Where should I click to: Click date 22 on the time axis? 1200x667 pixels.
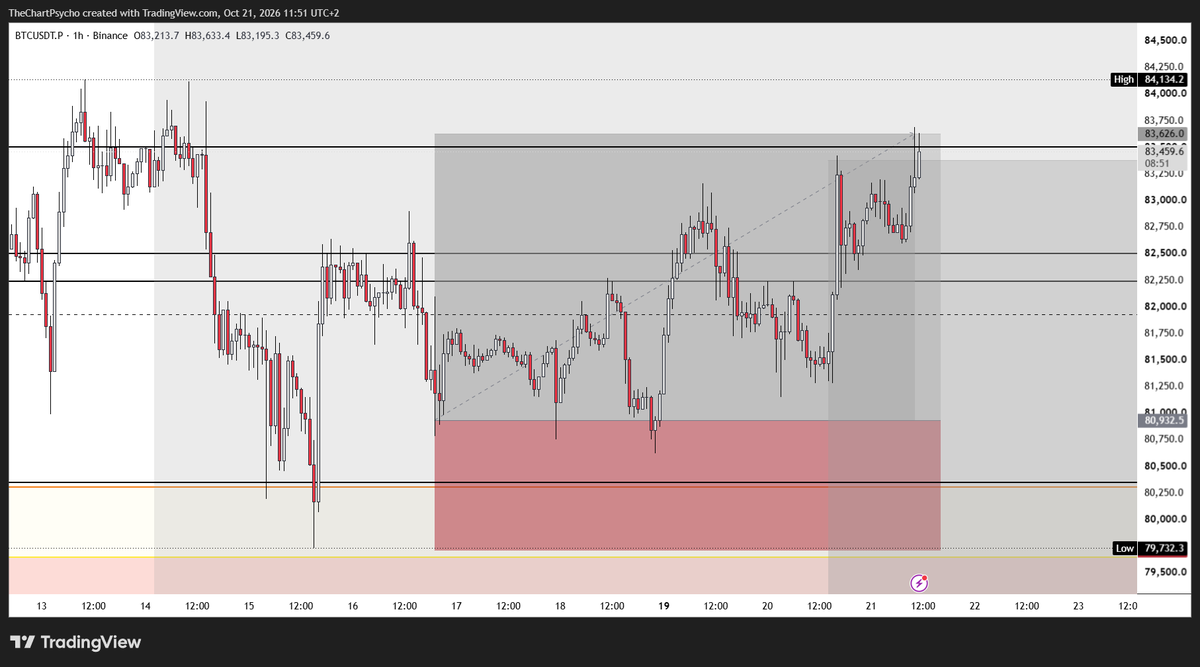(975, 606)
